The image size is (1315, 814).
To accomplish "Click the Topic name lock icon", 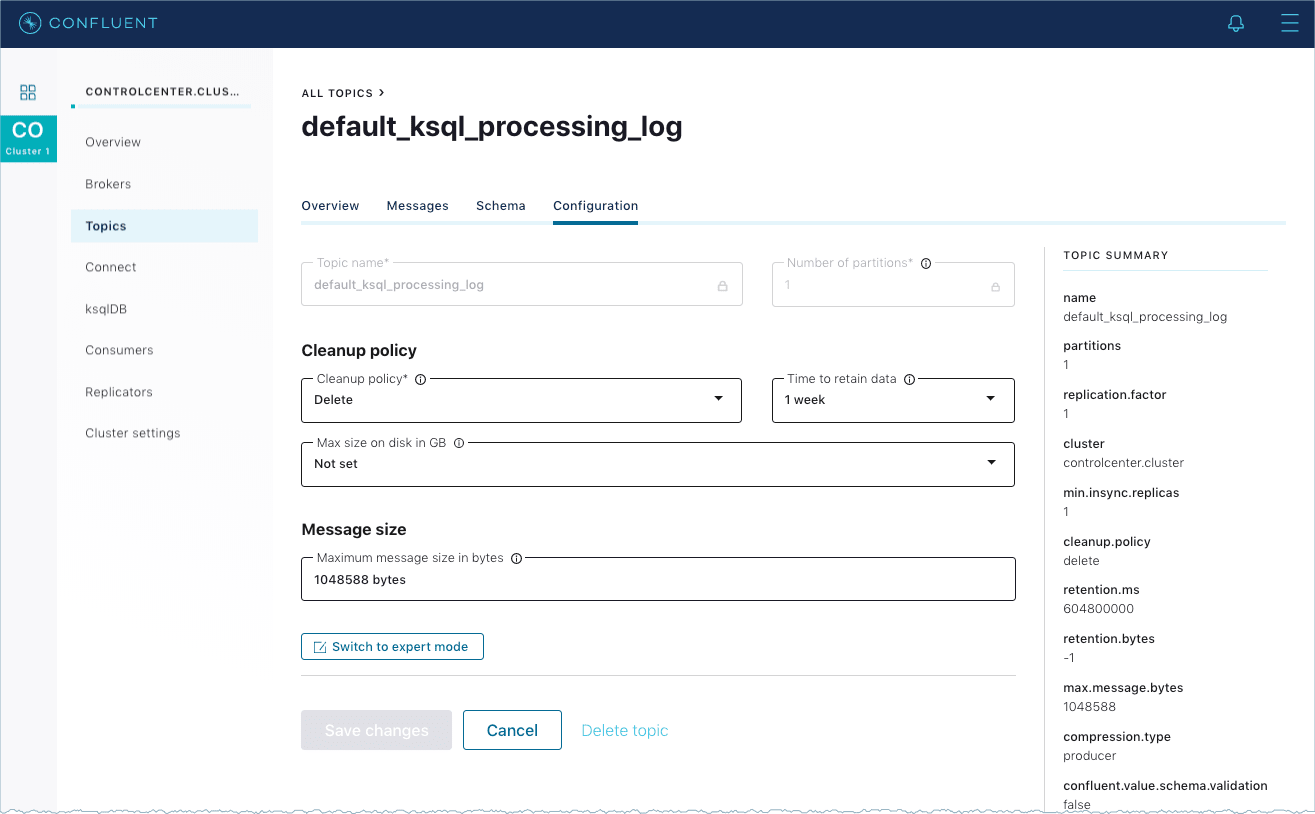I will coord(722,286).
